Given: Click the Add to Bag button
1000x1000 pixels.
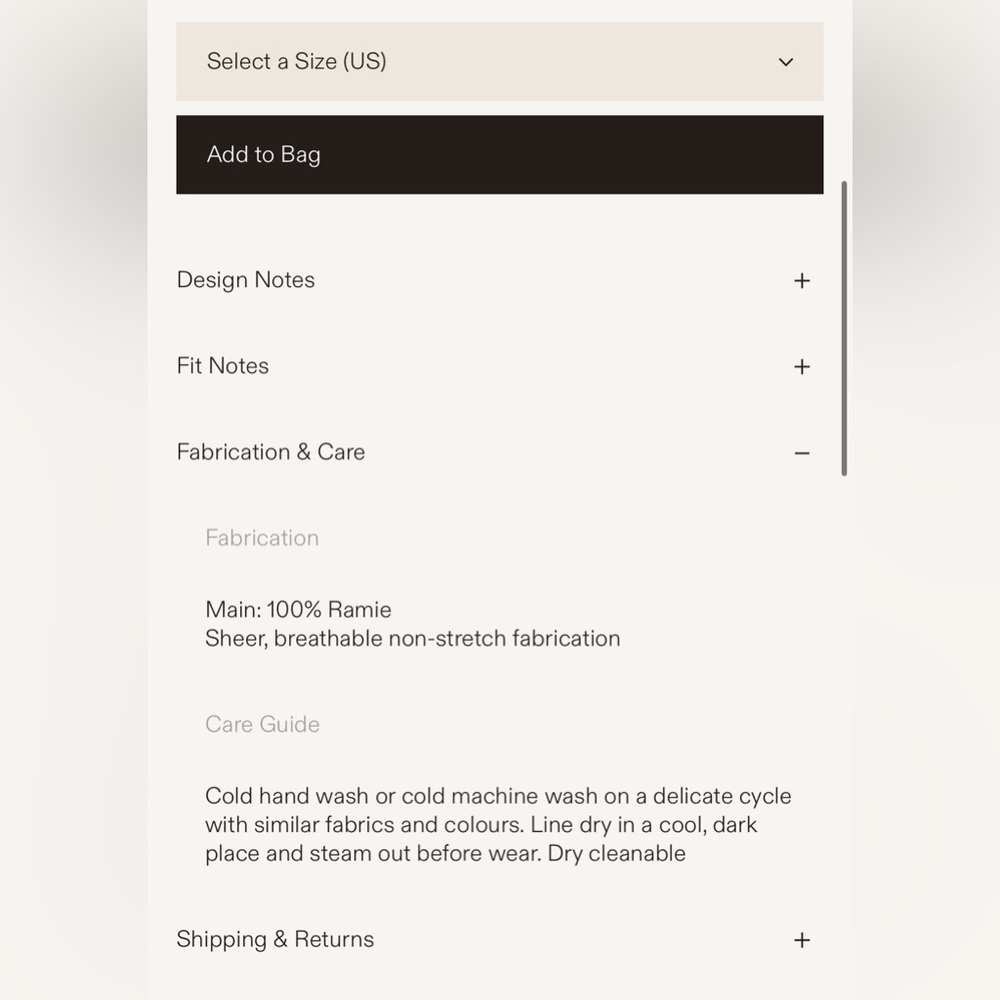Looking at the screenshot, I should (x=499, y=154).
